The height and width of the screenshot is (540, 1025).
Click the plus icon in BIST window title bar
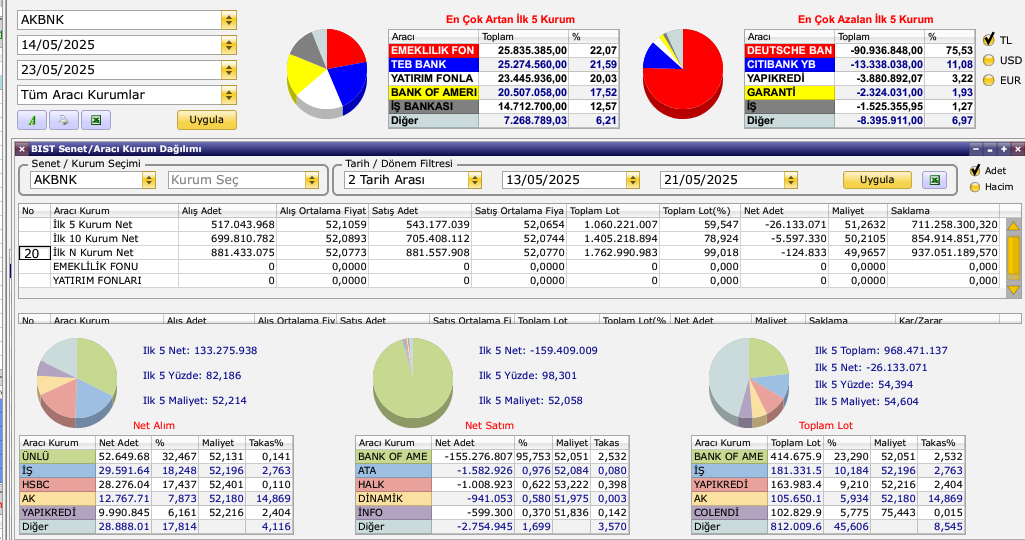tap(1004, 149)
